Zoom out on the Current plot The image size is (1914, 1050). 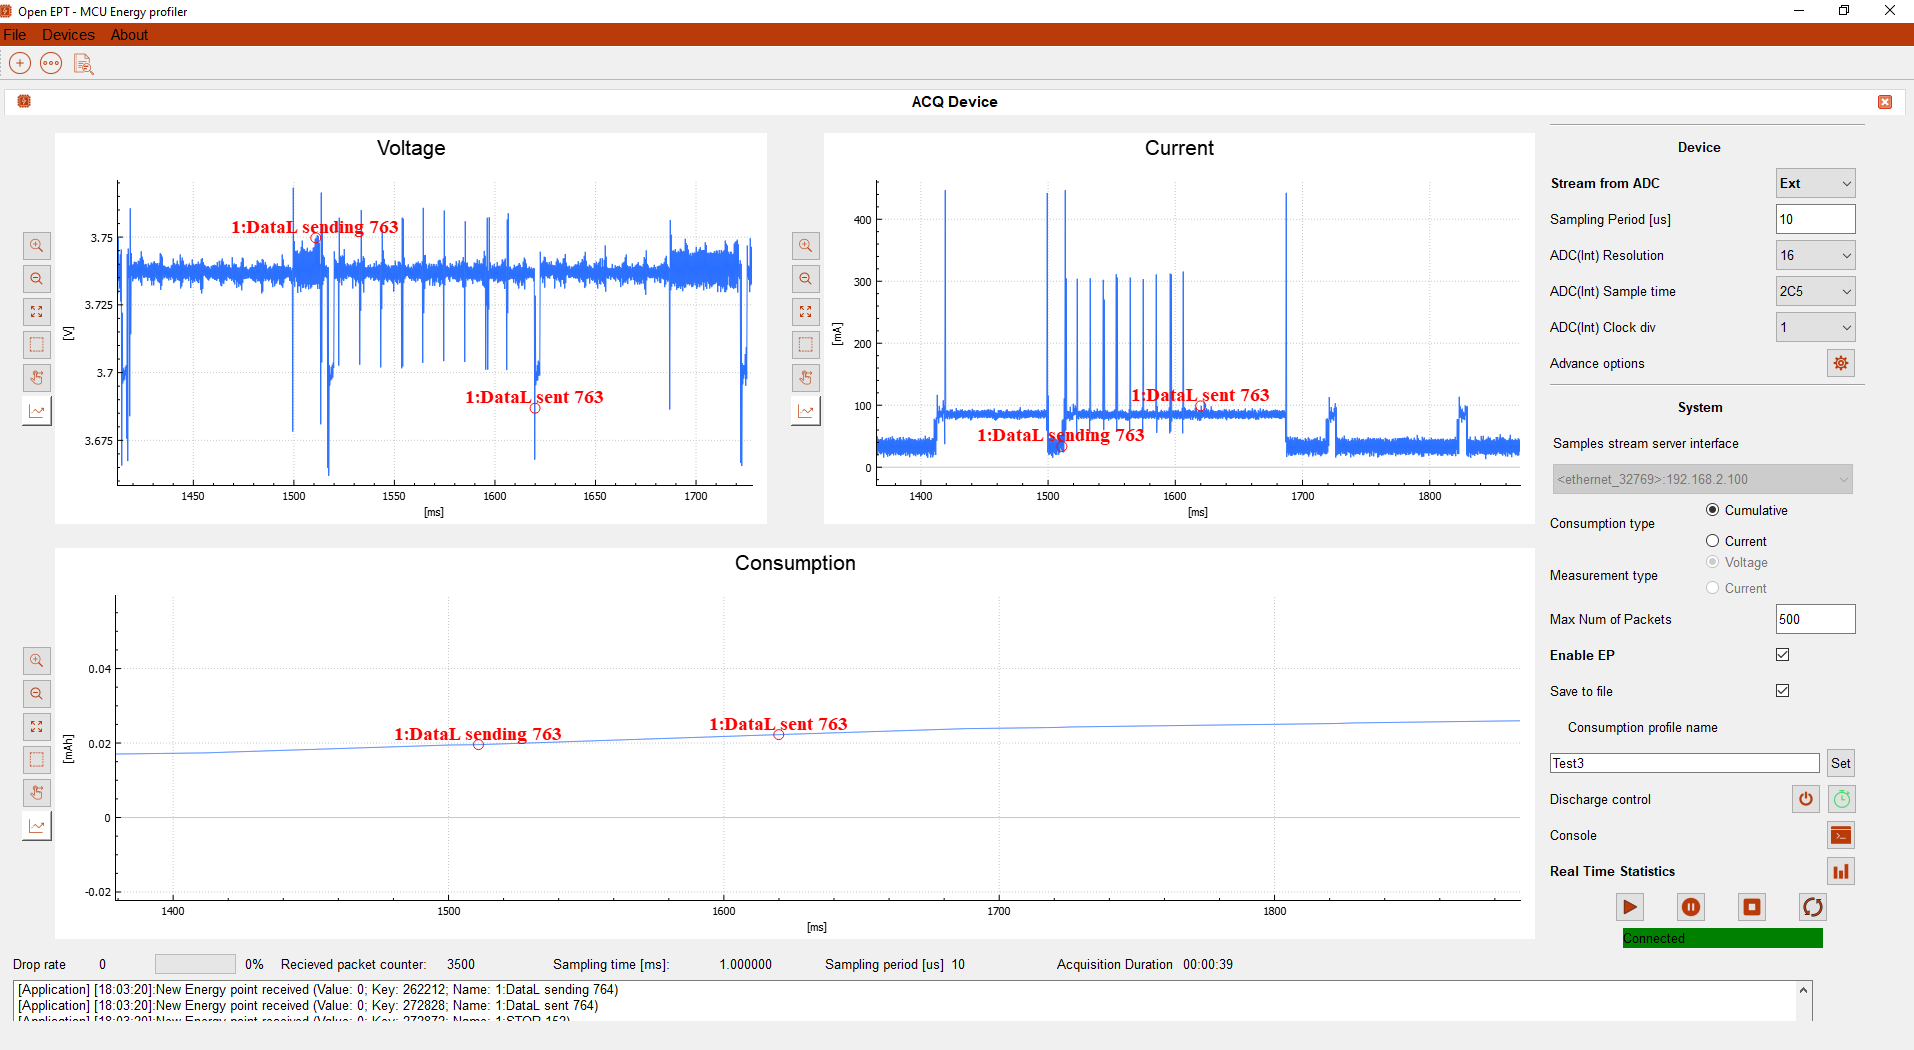pos(806,279)
